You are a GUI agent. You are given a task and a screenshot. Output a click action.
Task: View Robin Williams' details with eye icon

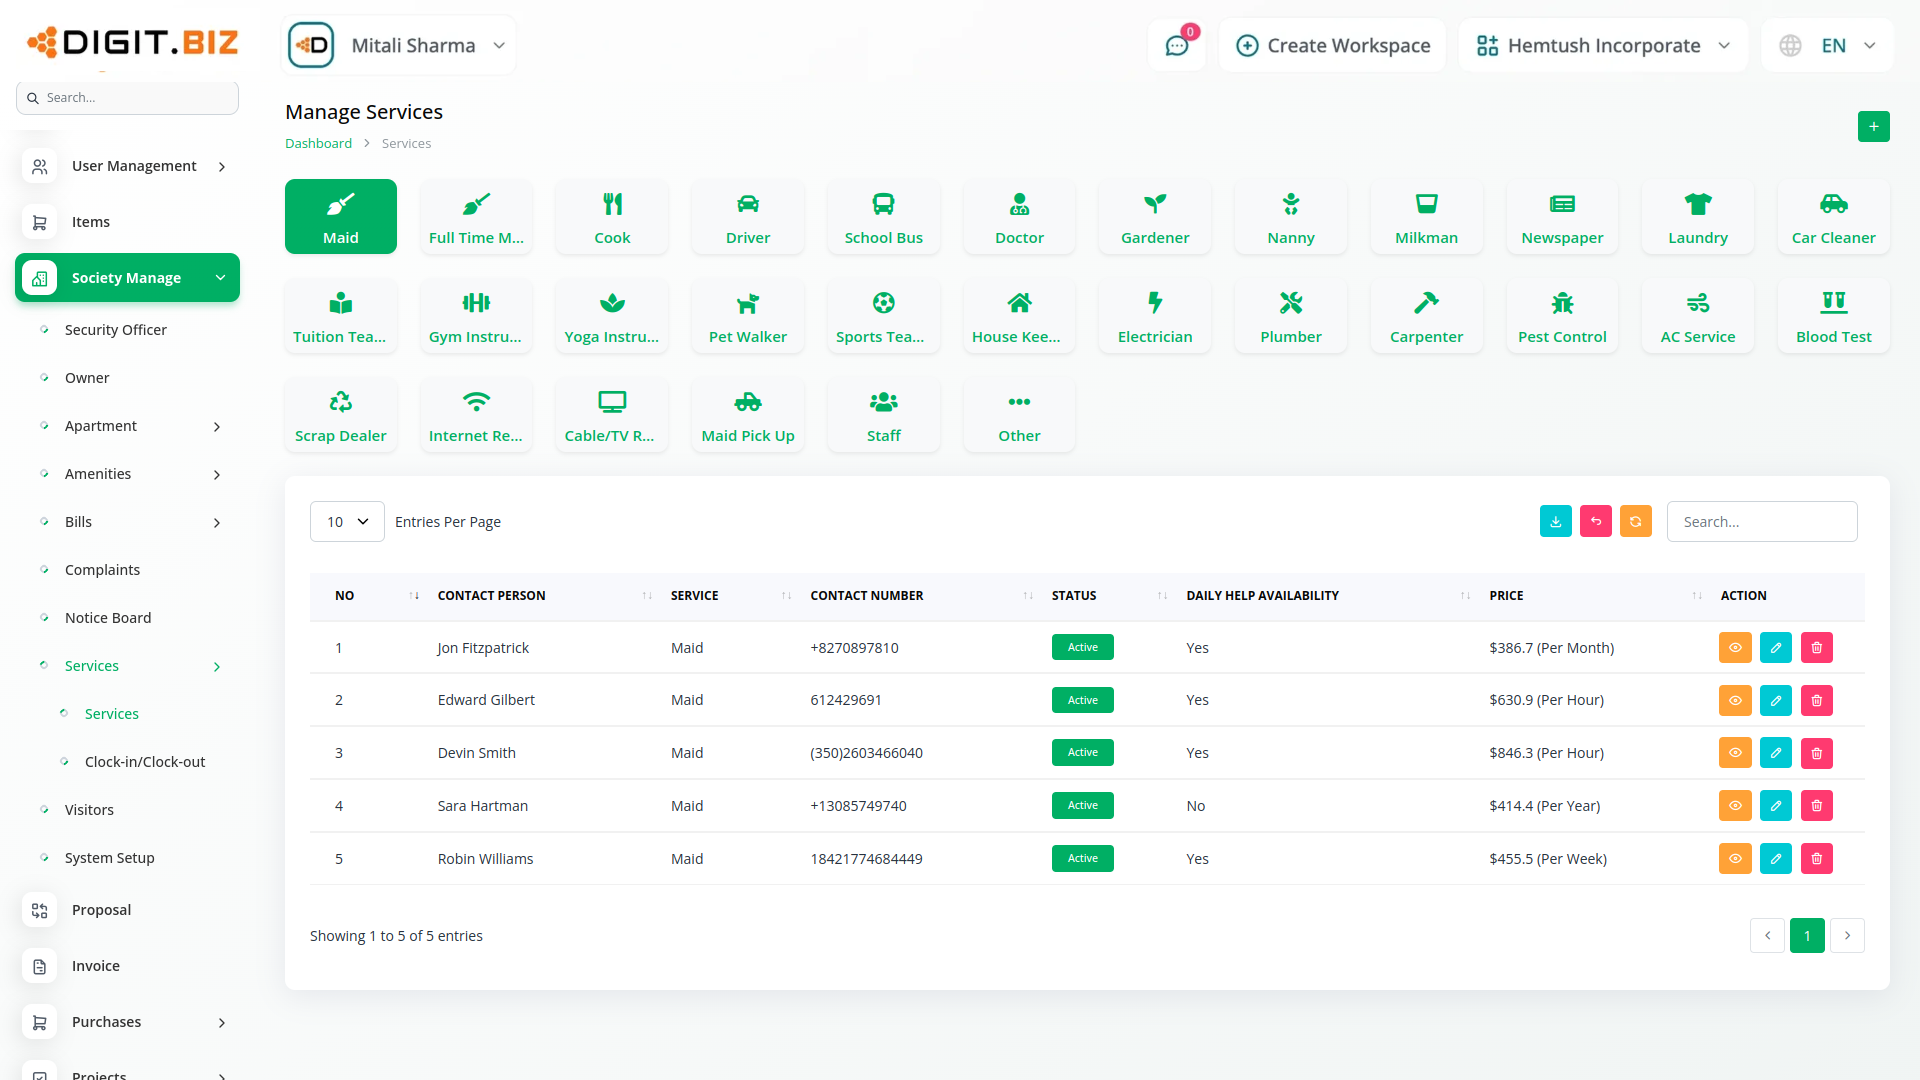point(1735,859)
